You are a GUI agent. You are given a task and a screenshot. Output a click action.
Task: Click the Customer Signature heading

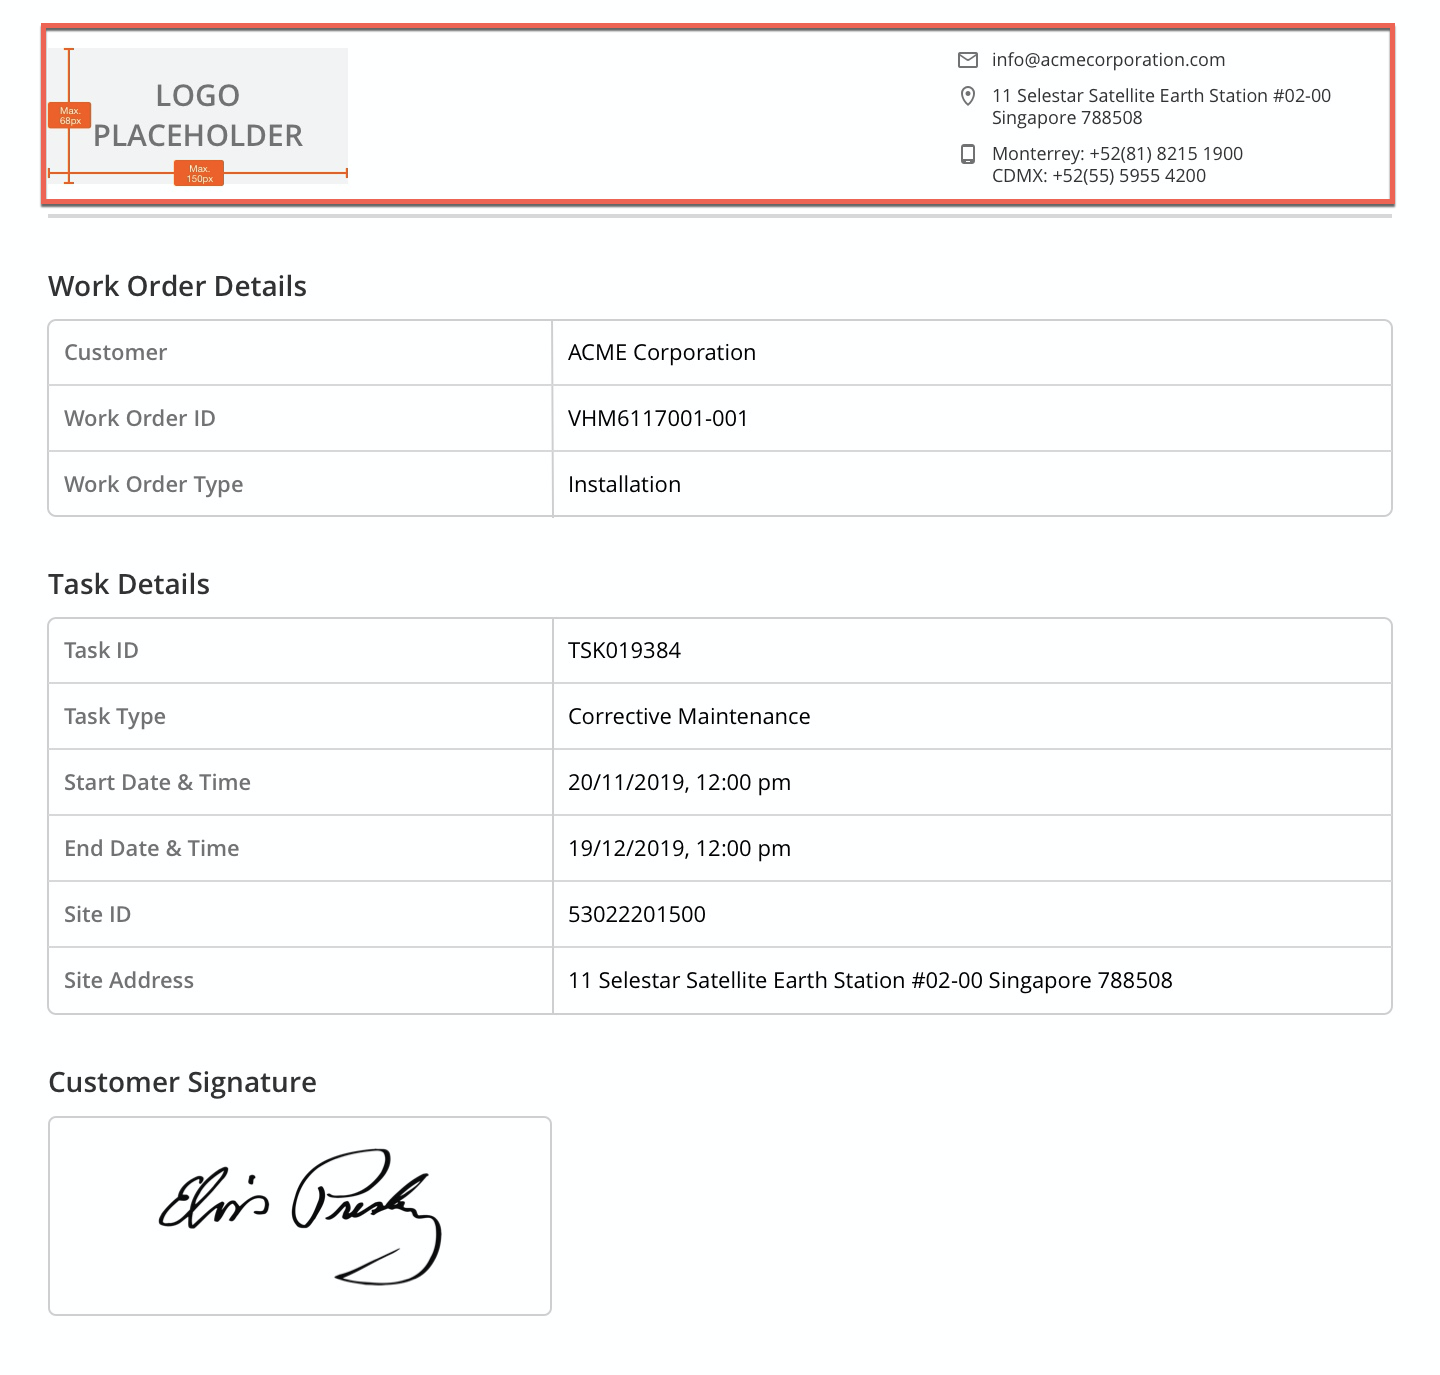pyautogui.click(x=182, y=1082)
